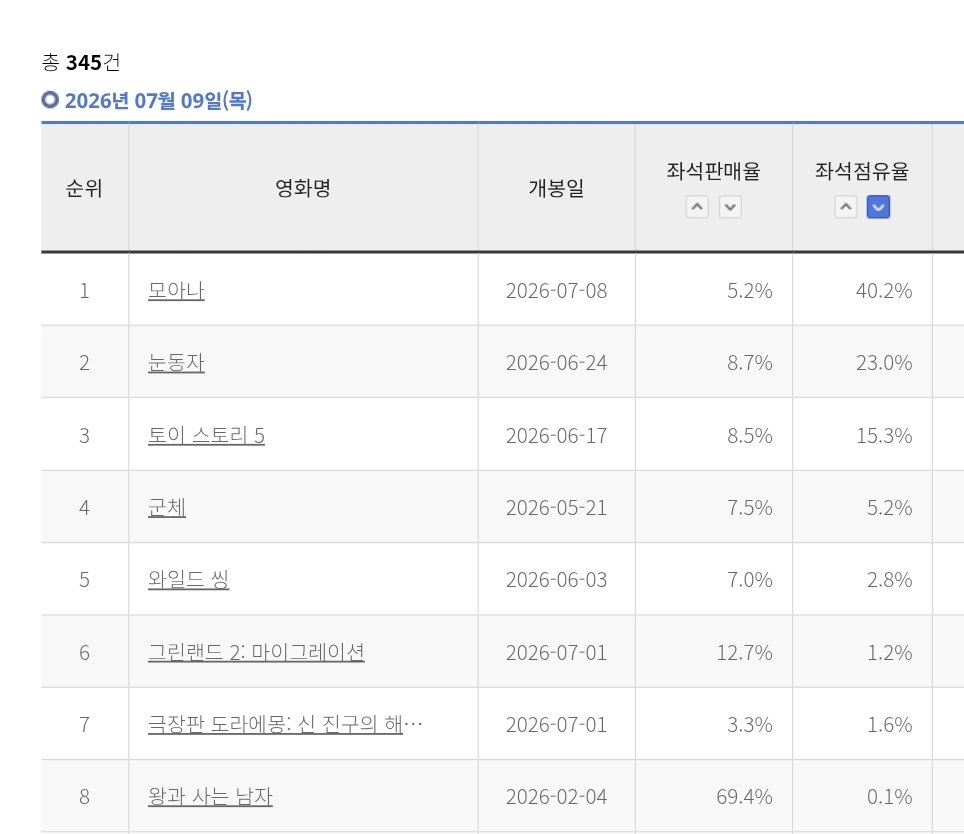The image size is (964, 834).
Task: Open the 눈동자 movie link
Action: pyautogui.click(x=176, y=363)
